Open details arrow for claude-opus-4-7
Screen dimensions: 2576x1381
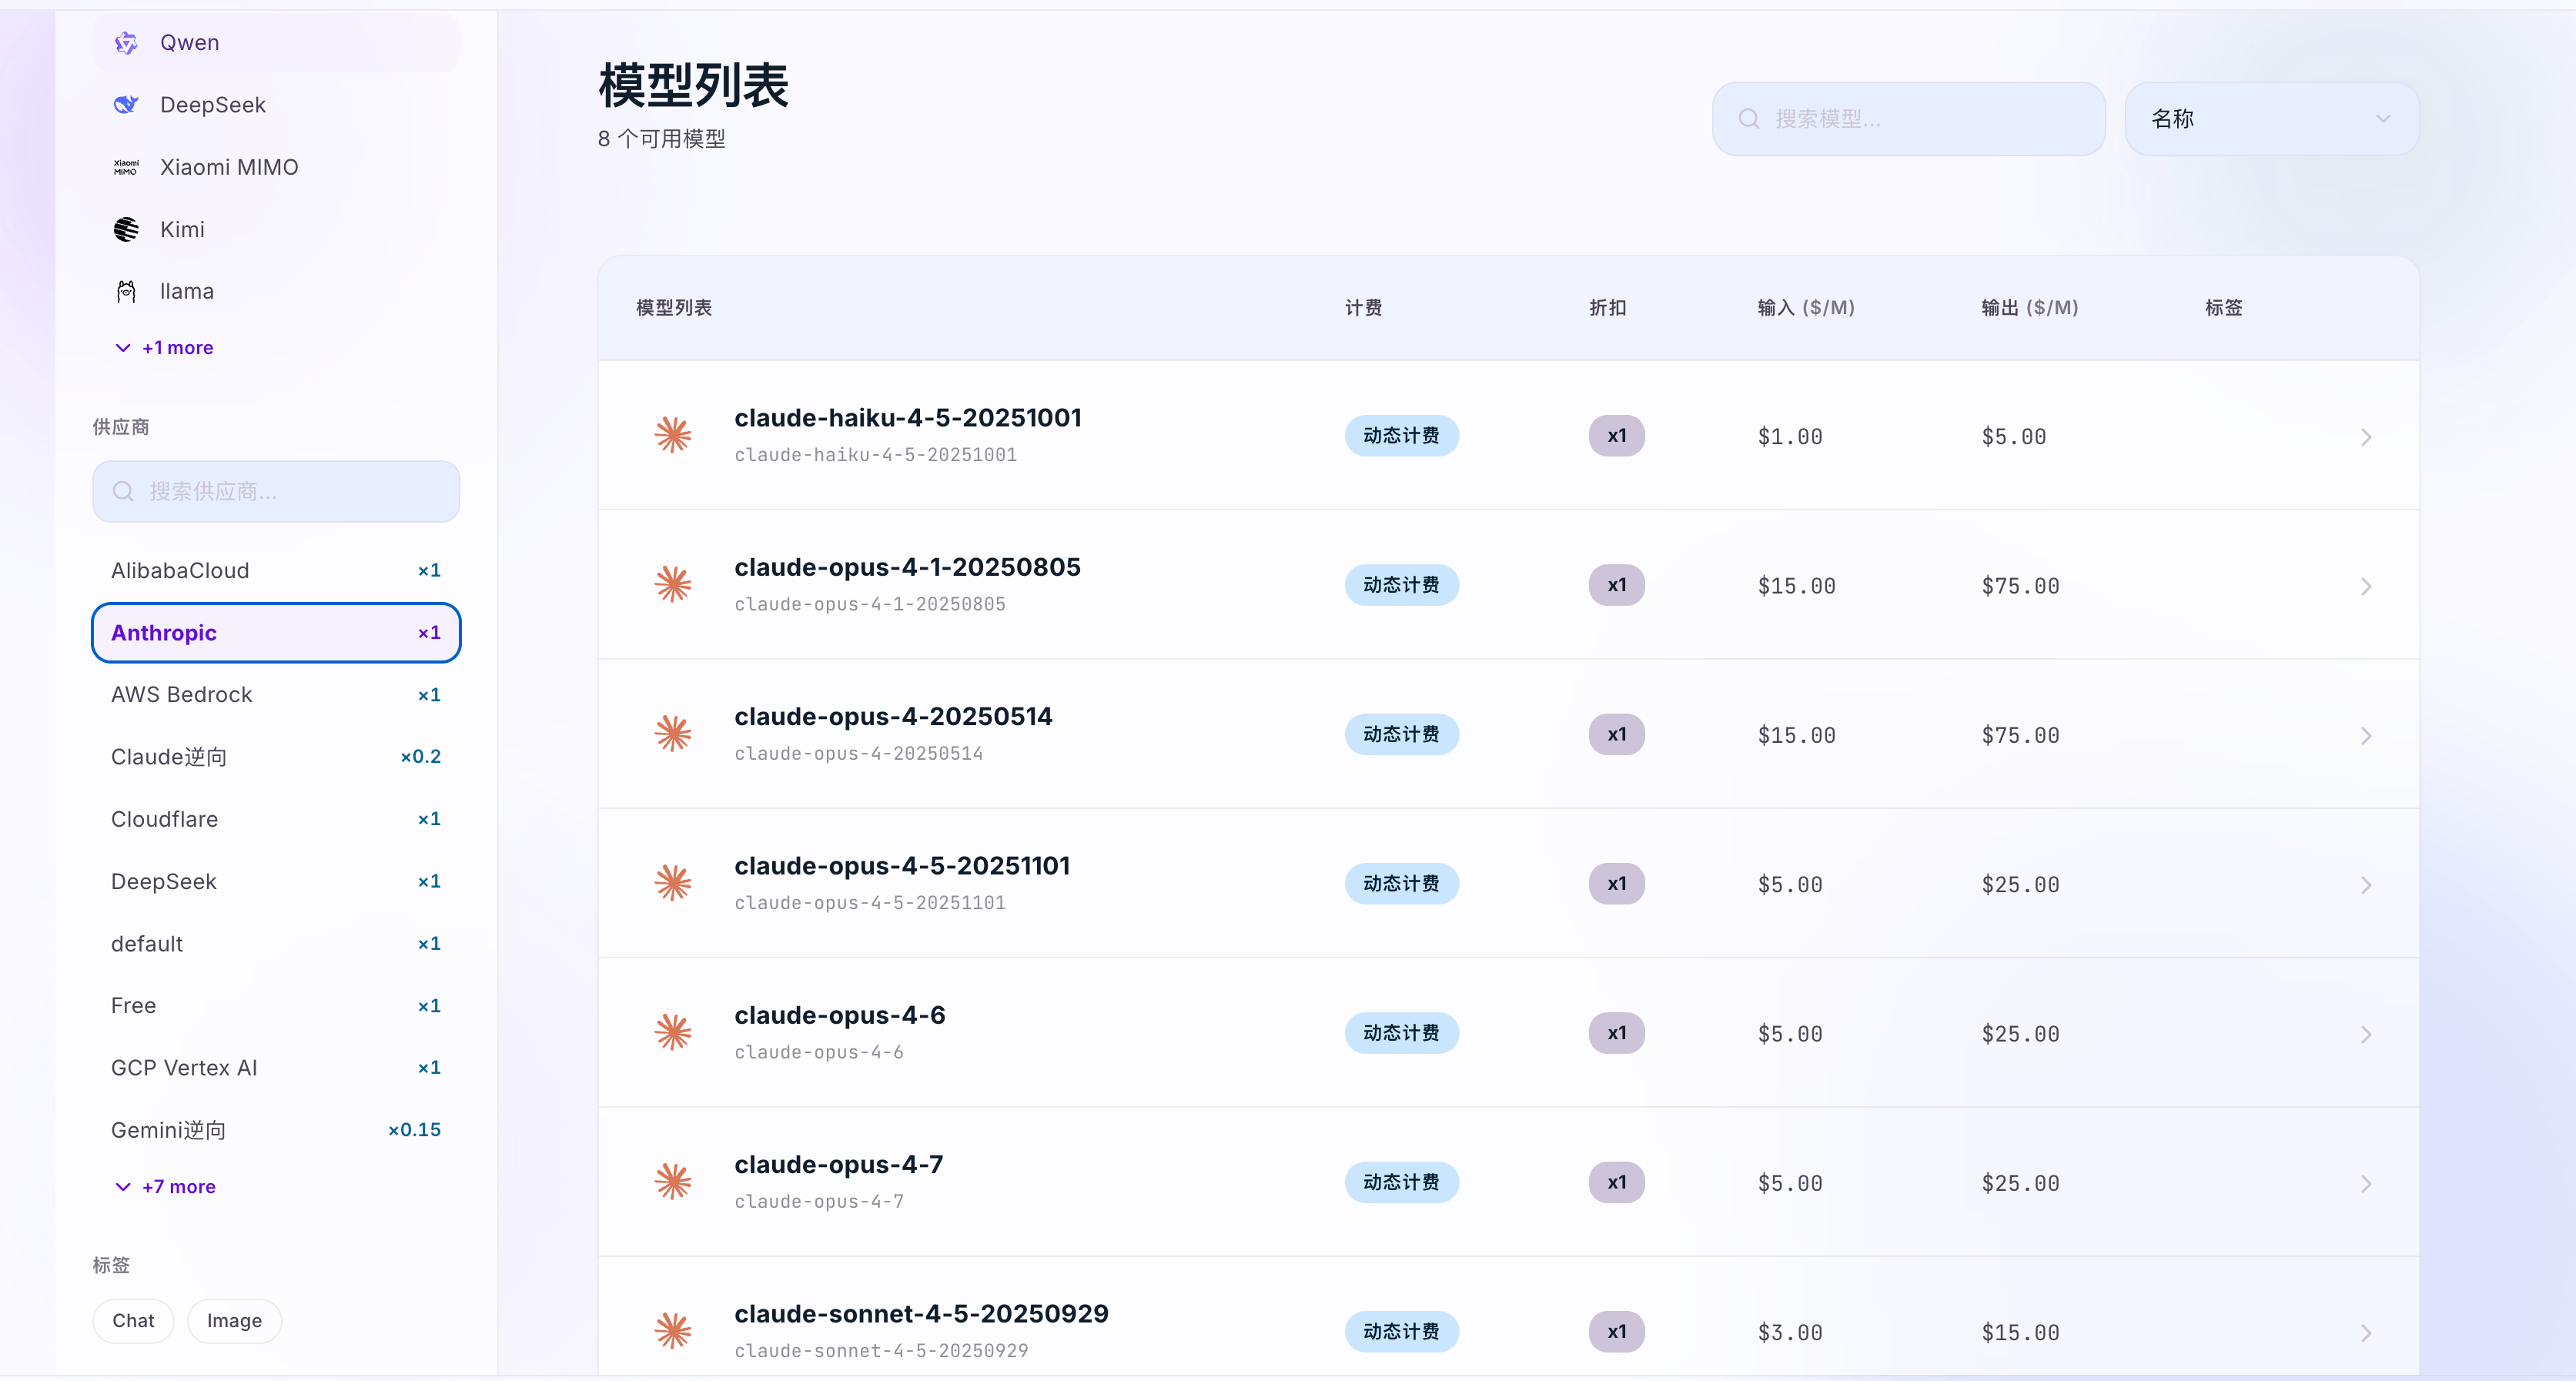pyautogui.click(x=2366, y=1184)
